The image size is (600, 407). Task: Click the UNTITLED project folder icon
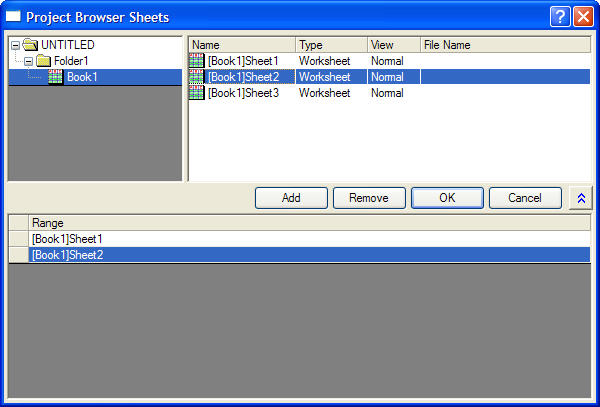[30, 45]
